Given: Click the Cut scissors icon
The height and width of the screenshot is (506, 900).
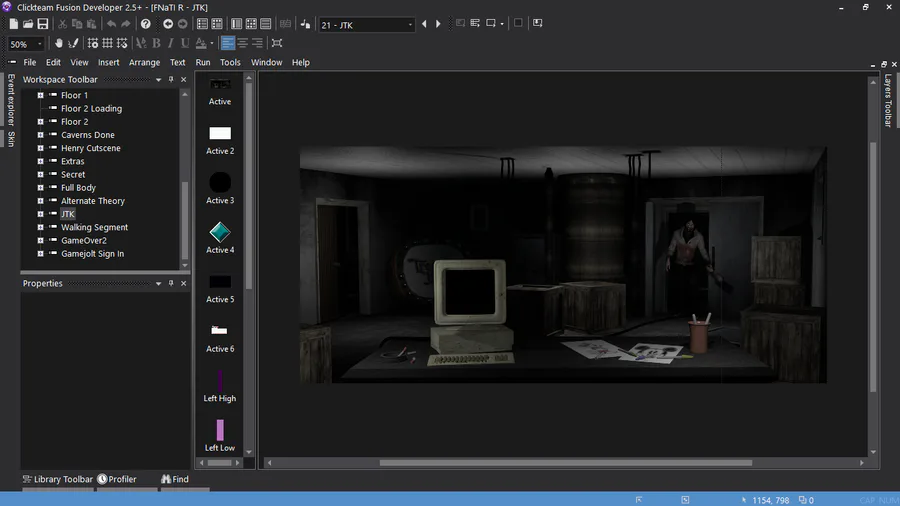Looking at the screenshot, I should pos(62,24).
